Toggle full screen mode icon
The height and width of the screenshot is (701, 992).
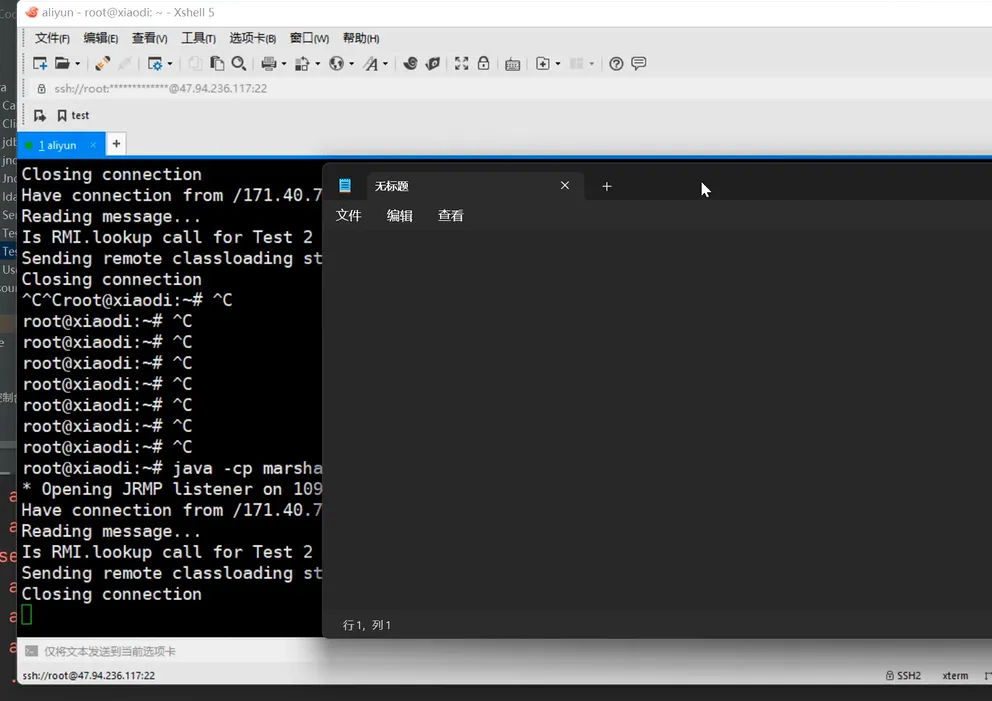(x=461, y=63)
